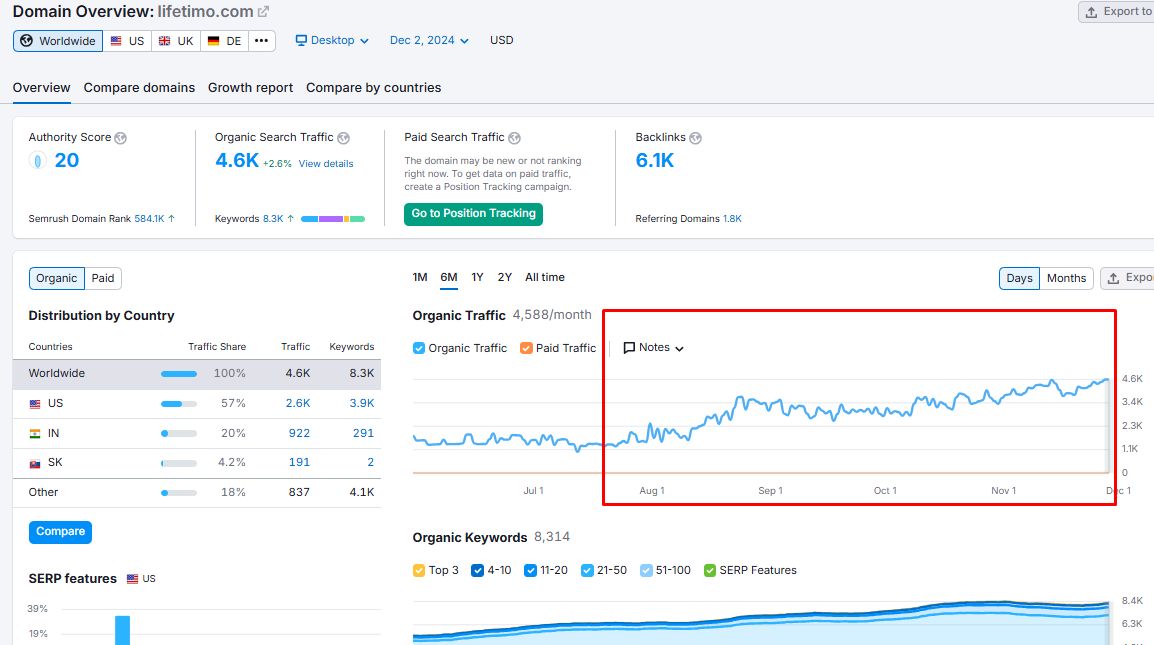This screenshot has height=645, width=1154.
Task: Open lifetimo.com external link icon
Action: 263,12
